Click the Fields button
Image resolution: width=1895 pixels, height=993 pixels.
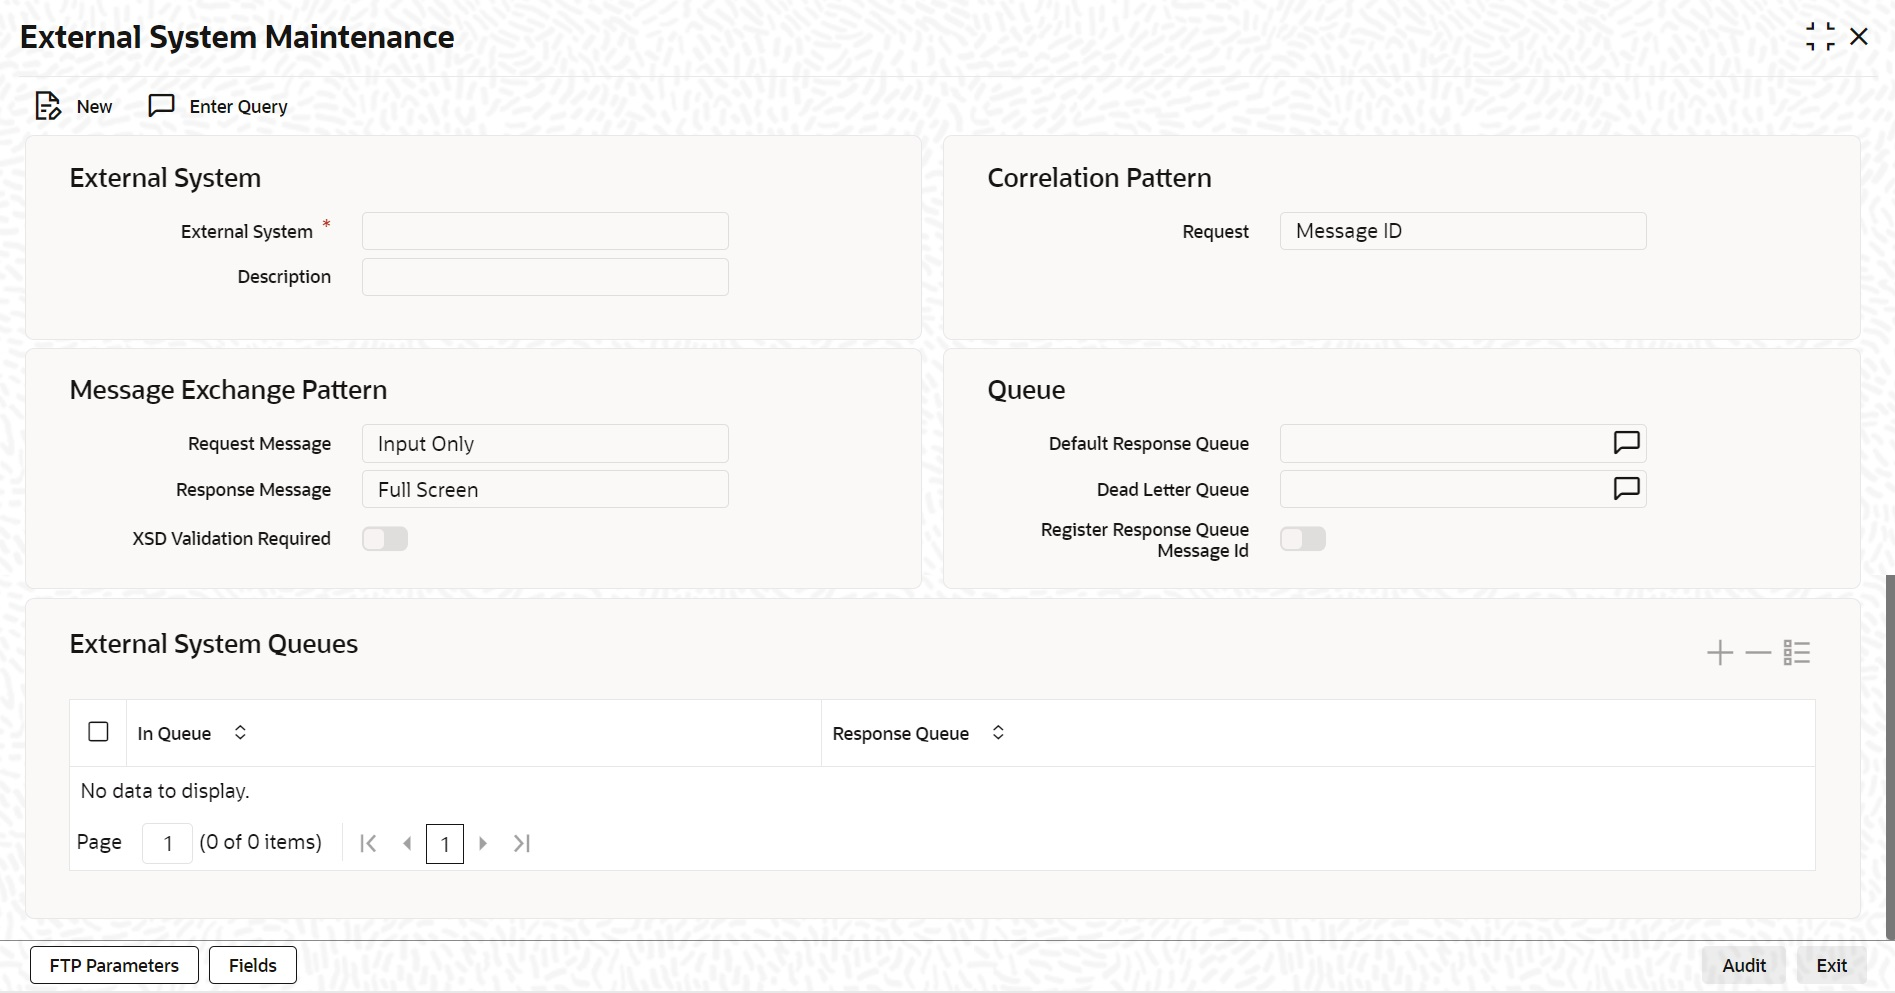click(253, 965)
